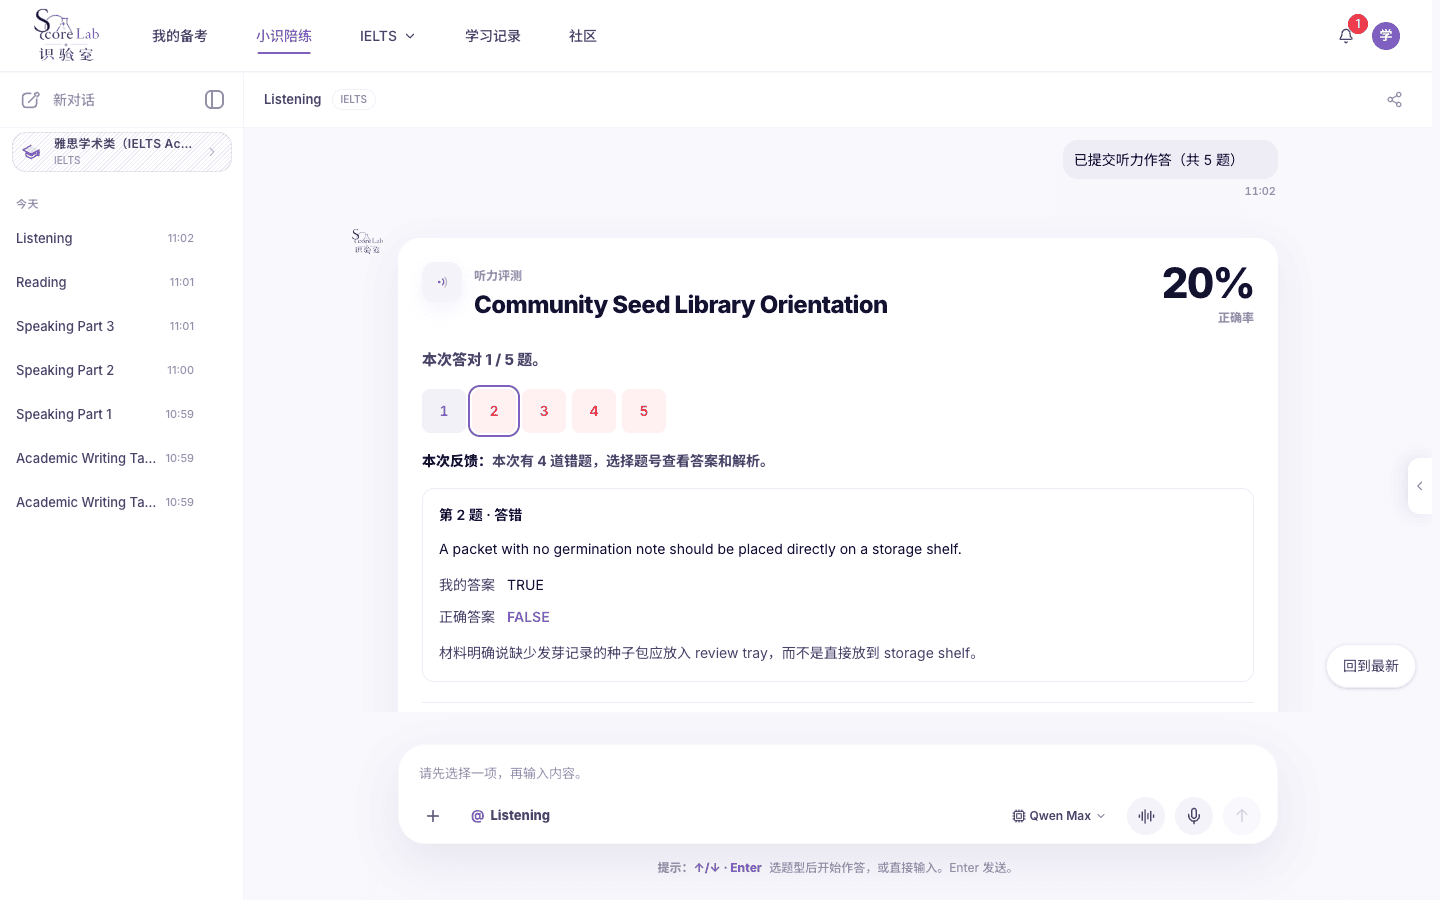Start a new chat with the compose icon
The width and height of the screenshot is (1440, 900).
31,100
